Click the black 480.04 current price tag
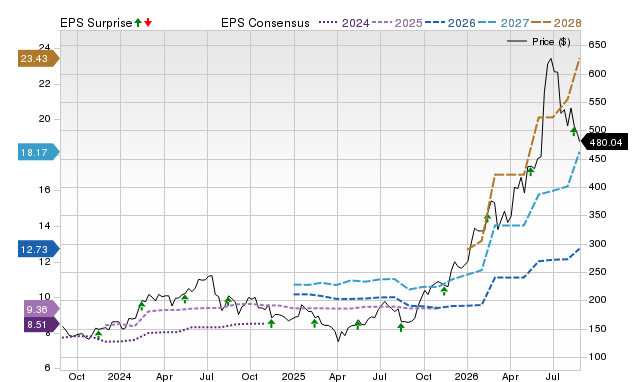 604,142
